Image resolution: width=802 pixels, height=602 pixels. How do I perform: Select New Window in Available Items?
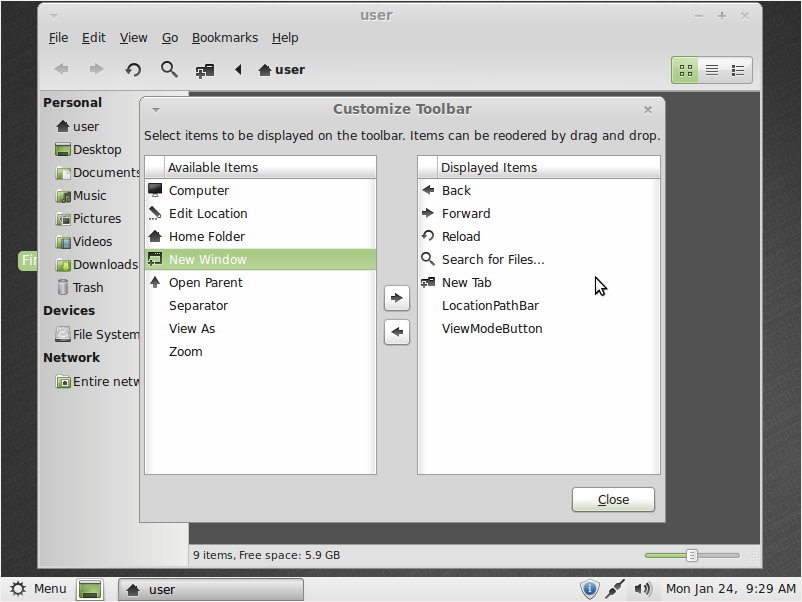(260, 259)
